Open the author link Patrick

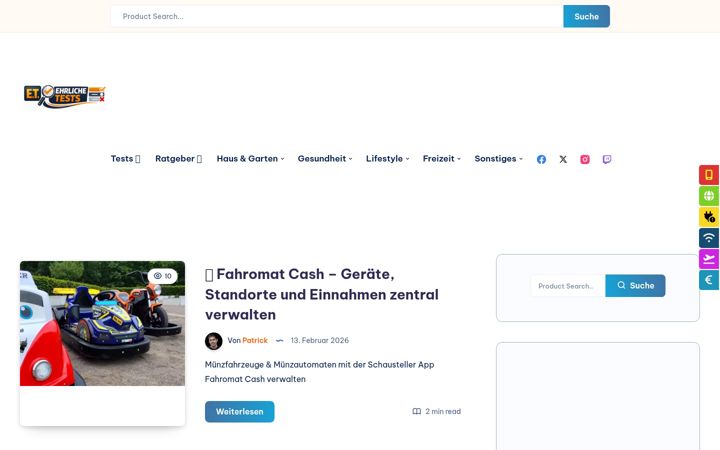pyautogui.click(x=255, y=341)
